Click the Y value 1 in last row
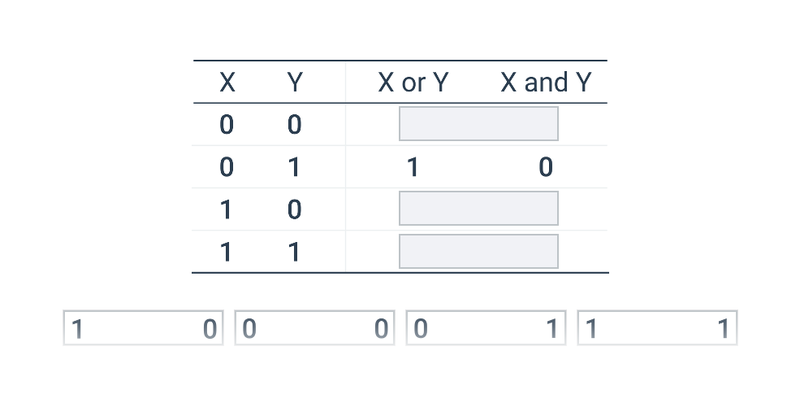This screenshot has height=400, width=800. 294,252
